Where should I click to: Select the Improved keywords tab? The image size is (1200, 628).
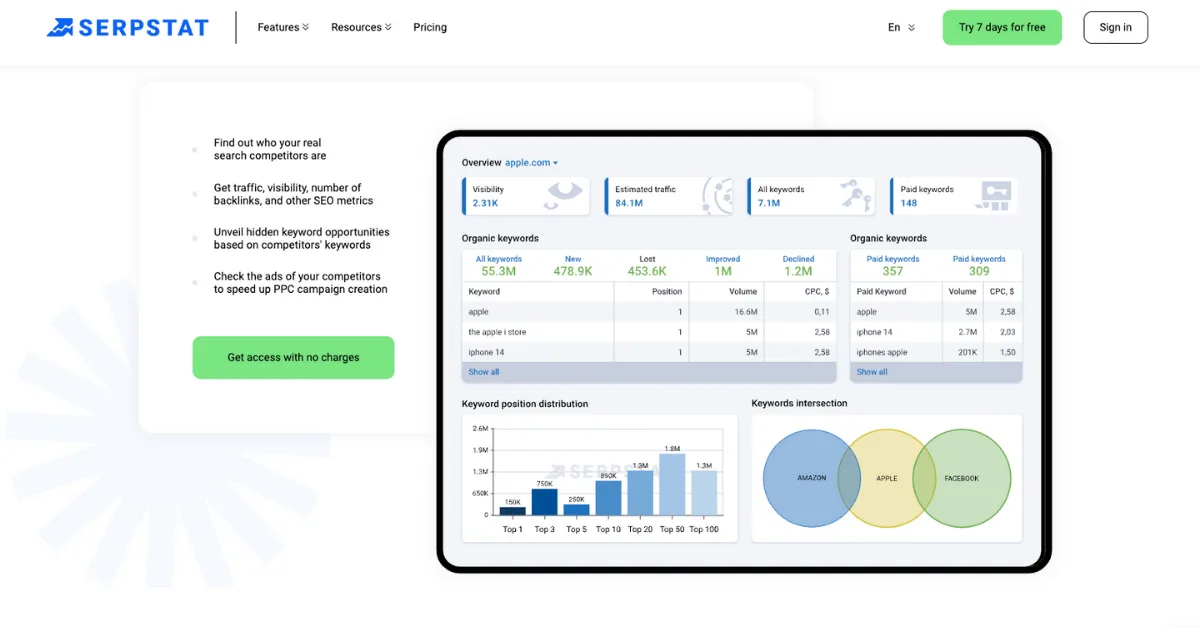coord(722,263)
